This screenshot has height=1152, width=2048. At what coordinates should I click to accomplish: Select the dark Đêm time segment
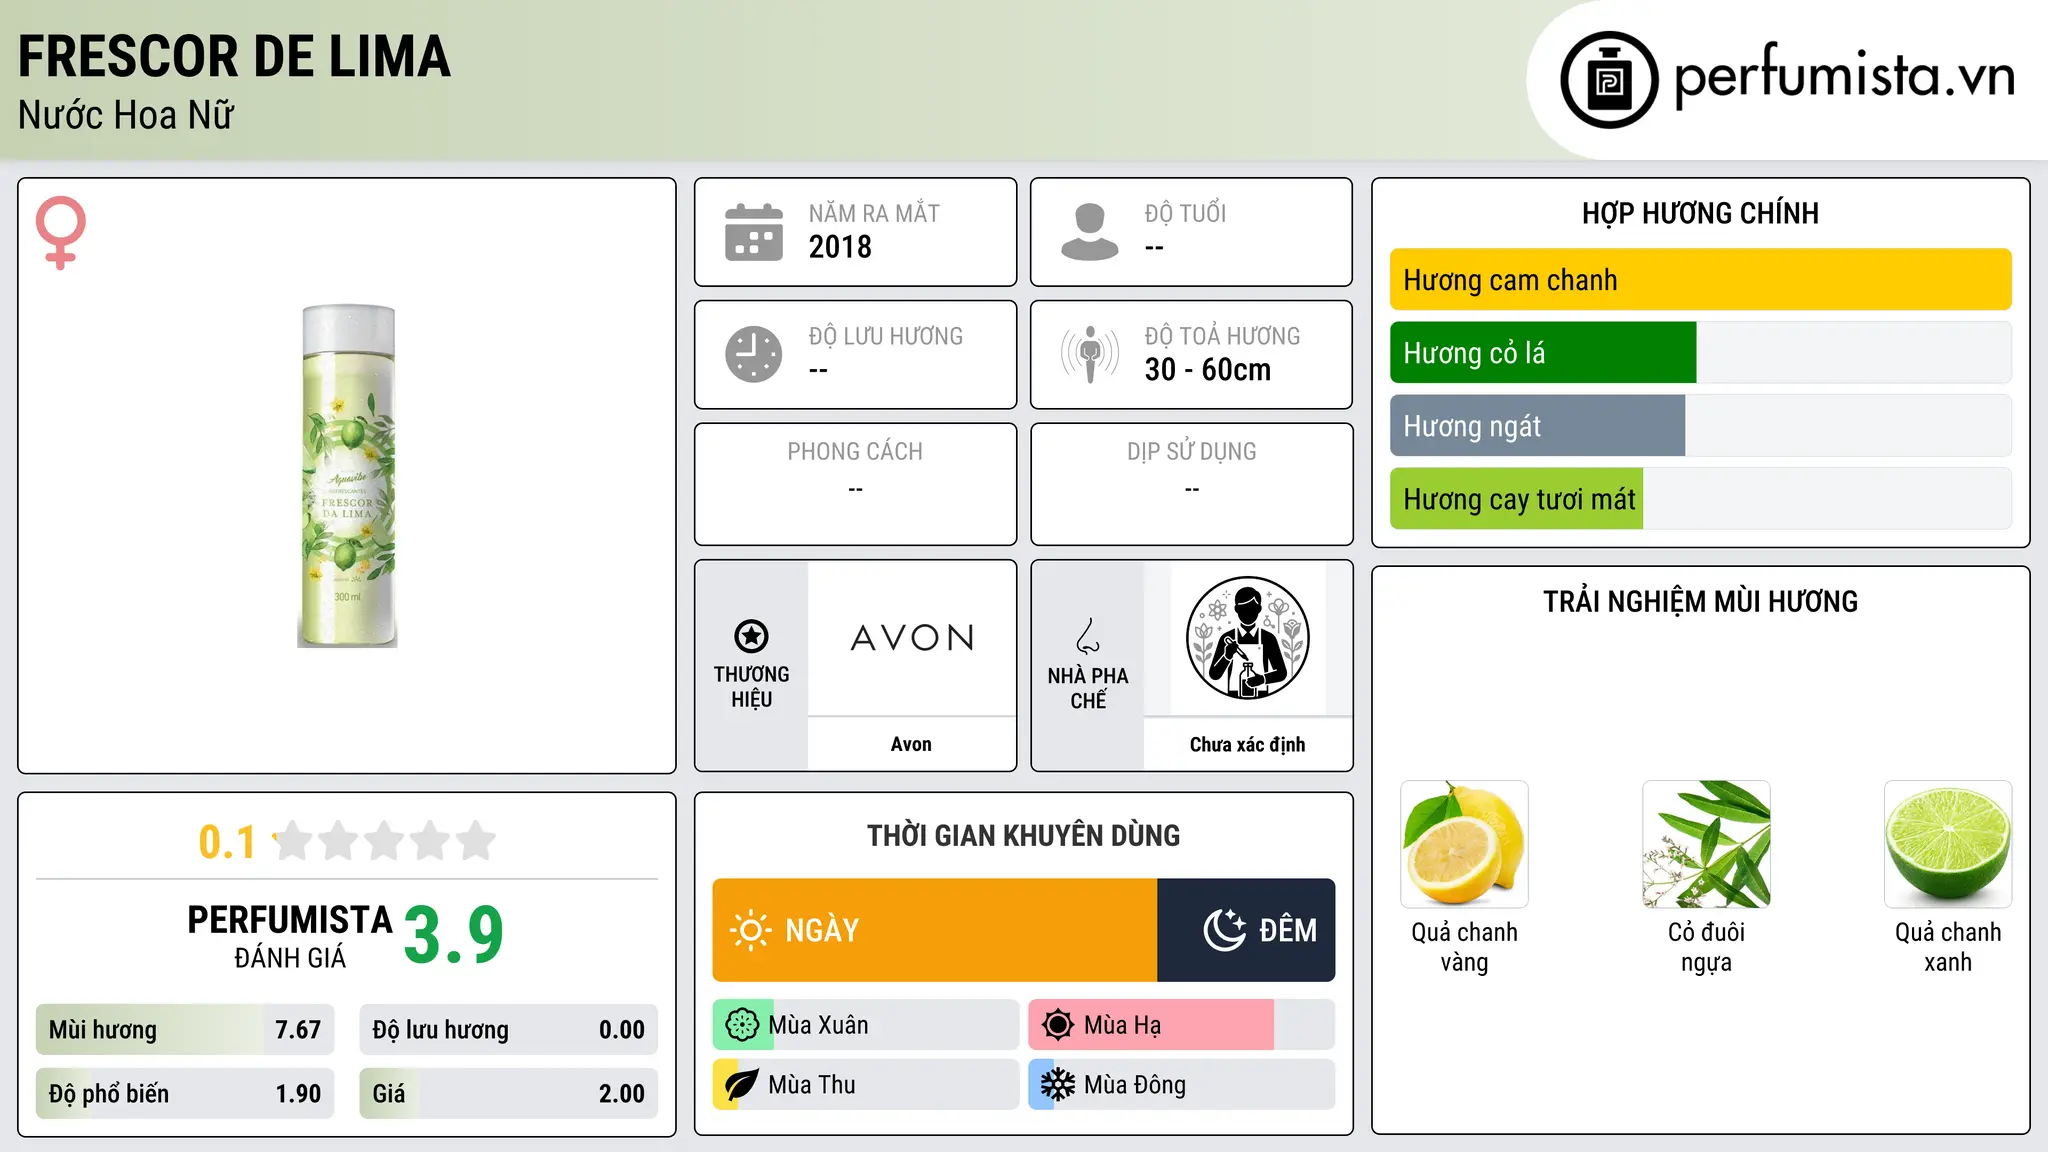coord(1246,930)
